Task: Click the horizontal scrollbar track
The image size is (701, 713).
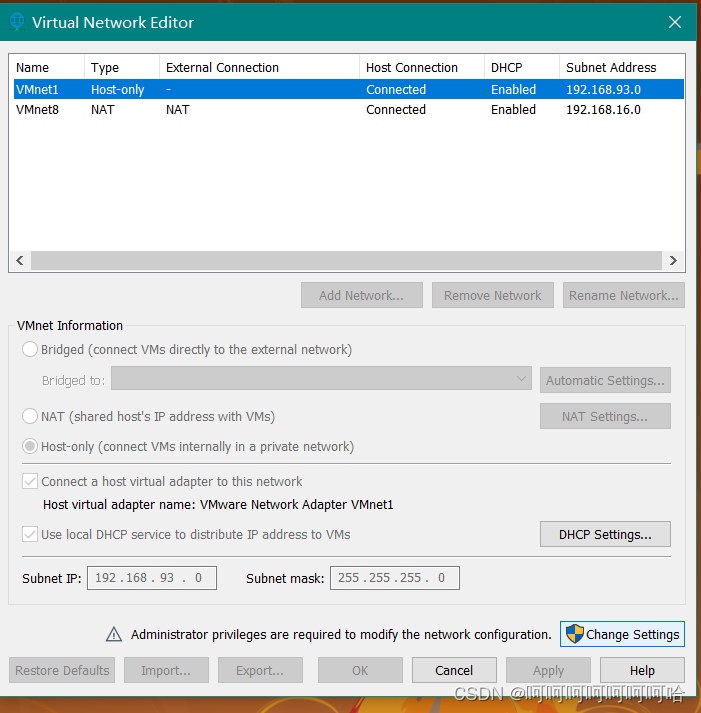Action: pos(346,261)
